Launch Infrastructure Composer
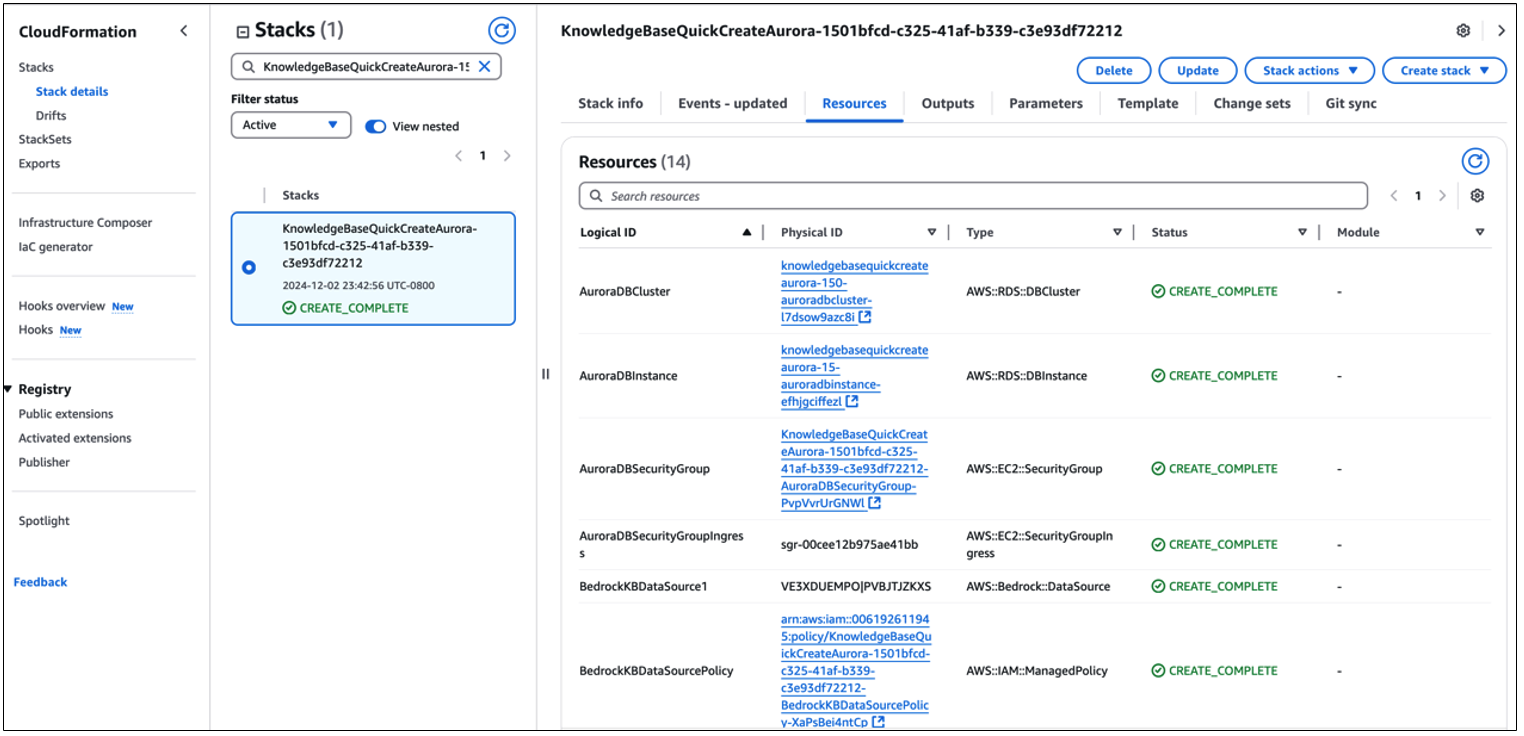This screenshot has height=736, width=1524. pyautogui.click(x=85, y=222)
